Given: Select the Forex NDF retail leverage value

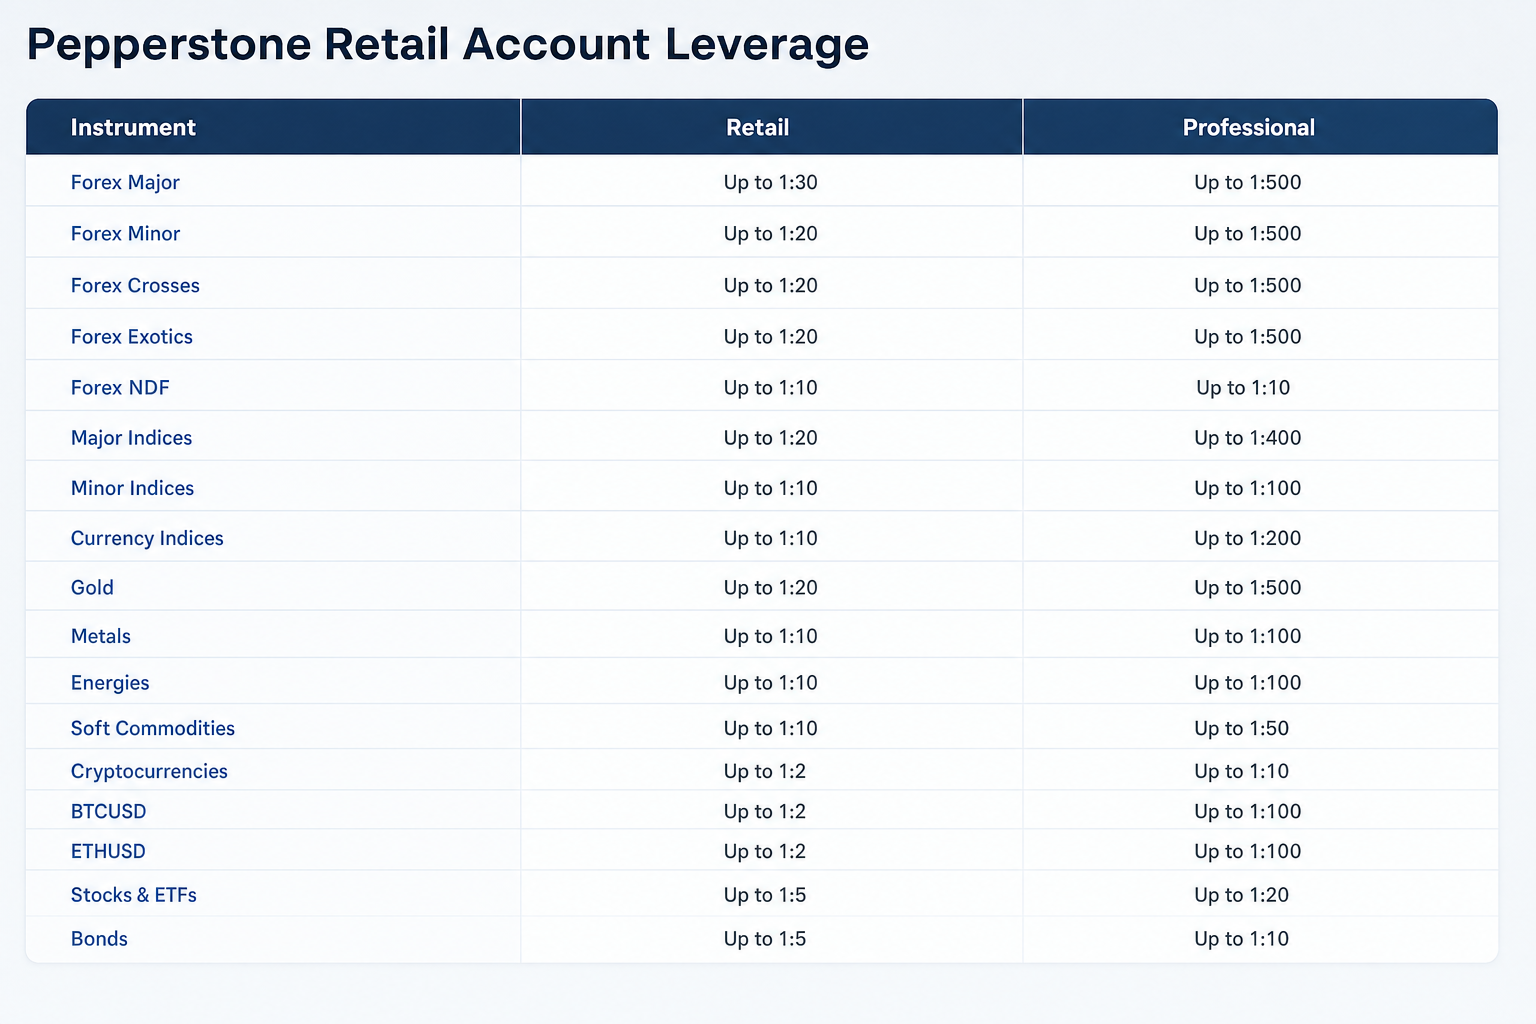Looking at the screenshot, I should tap(771, 387).
